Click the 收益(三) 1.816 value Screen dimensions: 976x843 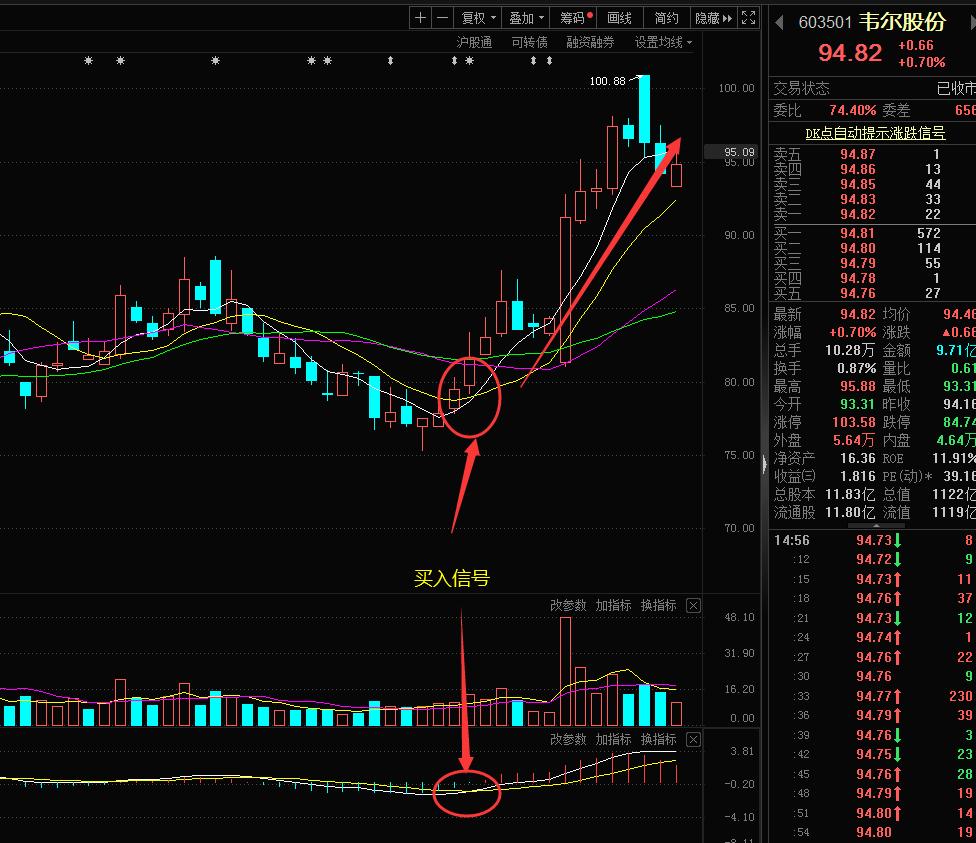coord(858,476)
